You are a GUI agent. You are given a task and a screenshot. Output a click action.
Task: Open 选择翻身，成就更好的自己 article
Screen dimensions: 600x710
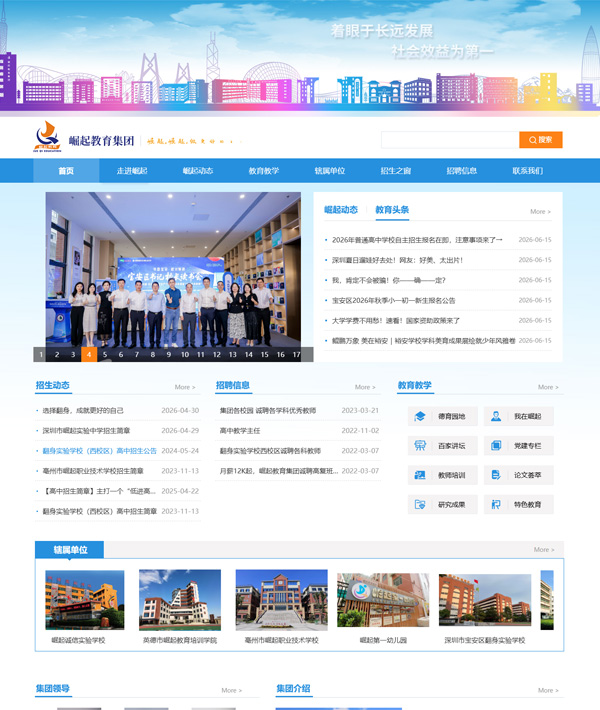pyautogui.click(x=83, y=410)
